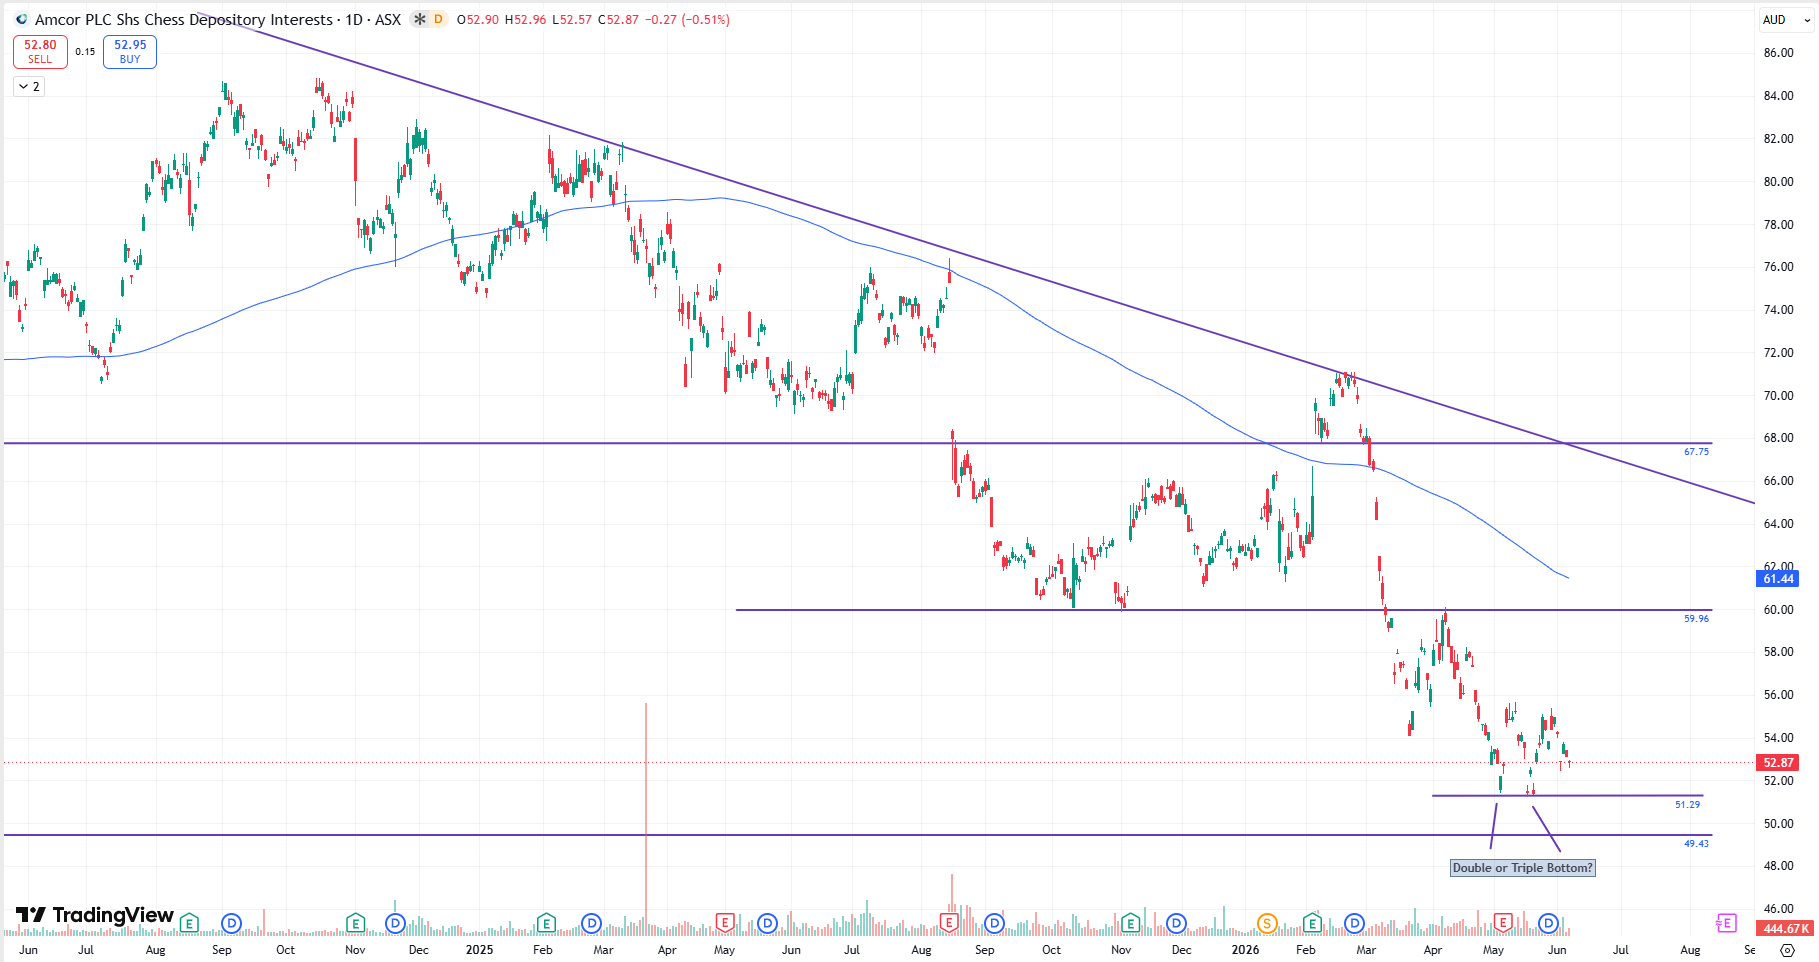The width and height of the screenshot is (1819, 962).
Task: Select the 59.96 horizontal line
Action: coord(1223,610)
